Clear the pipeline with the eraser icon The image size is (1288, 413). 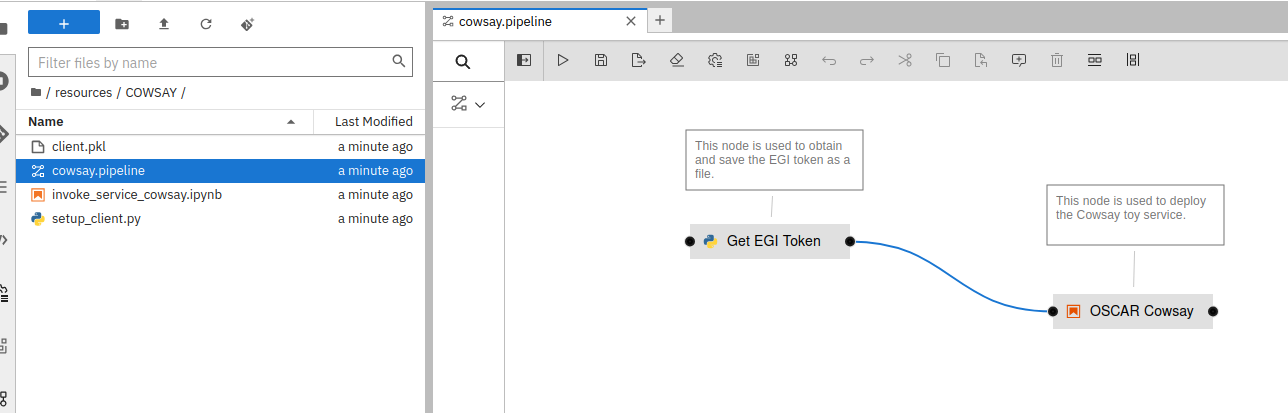(677, 60)
